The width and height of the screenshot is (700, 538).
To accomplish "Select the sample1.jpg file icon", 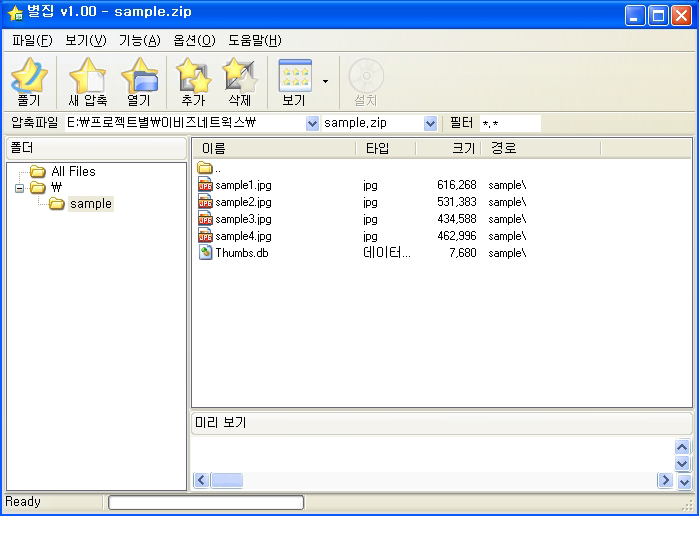I will (x=205, y=185).
